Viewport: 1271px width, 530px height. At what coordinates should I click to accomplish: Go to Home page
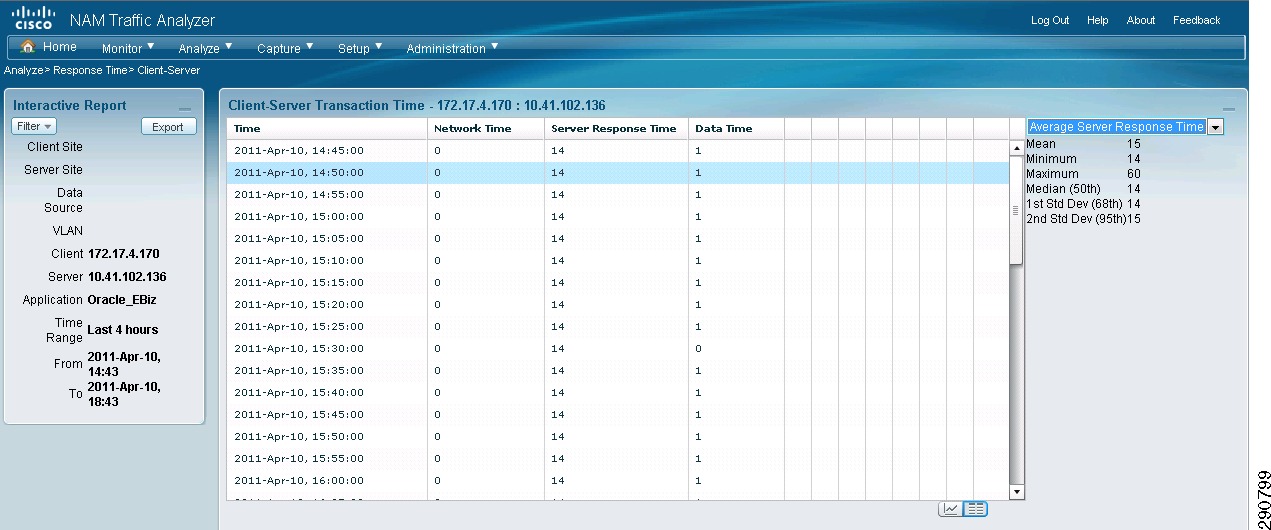coord(60,47)
